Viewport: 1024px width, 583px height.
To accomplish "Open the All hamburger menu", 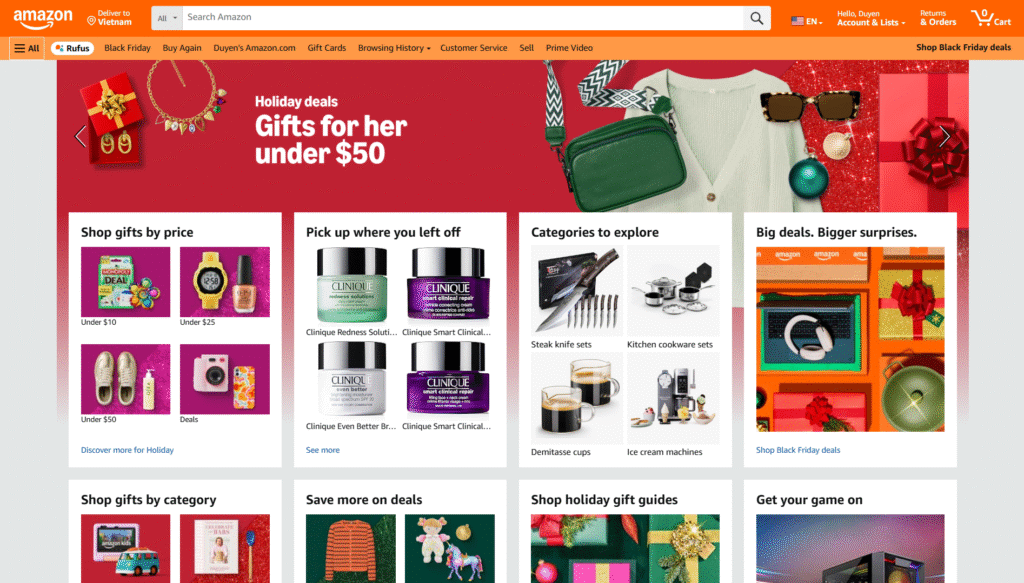I will (x=27, y=48).
